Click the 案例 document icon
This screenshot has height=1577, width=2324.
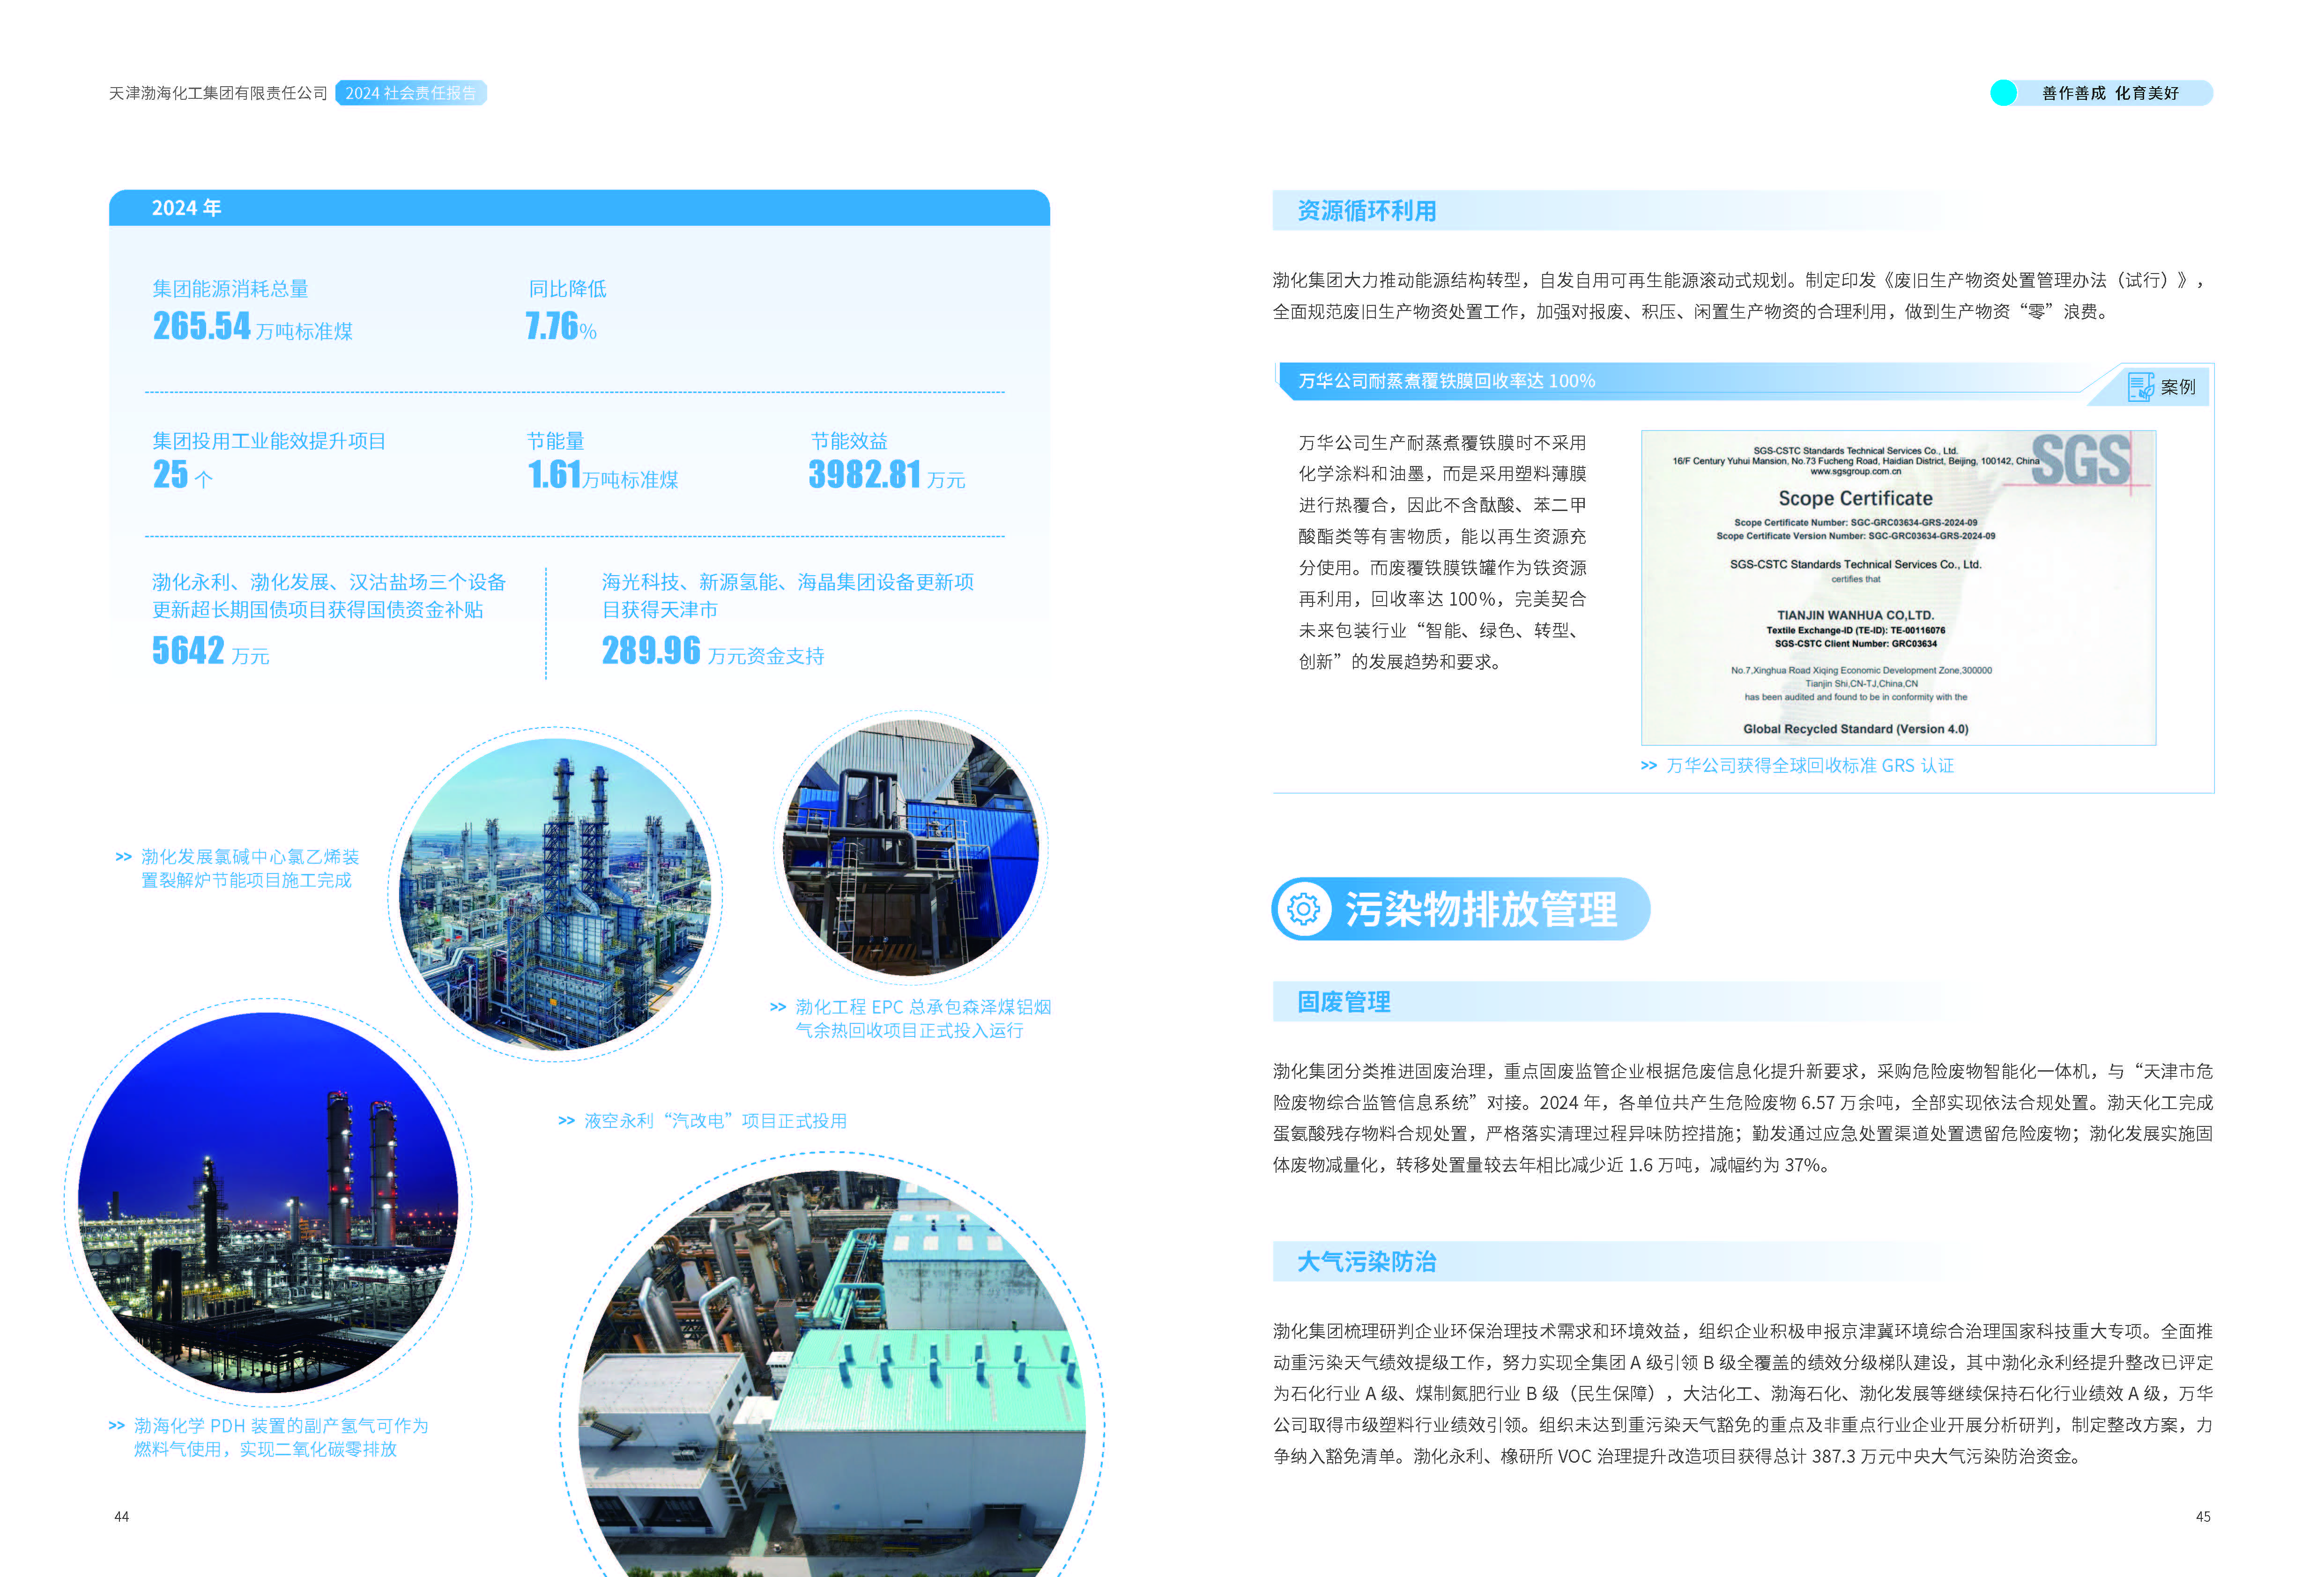click(x=2140, y=387)
